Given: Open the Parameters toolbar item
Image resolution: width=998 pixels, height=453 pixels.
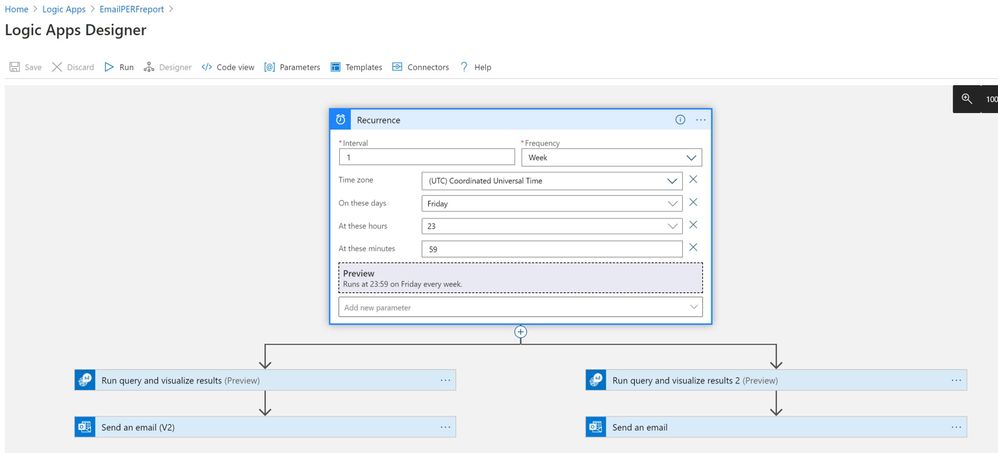Looking at the screenshot, I should (292, 67).
